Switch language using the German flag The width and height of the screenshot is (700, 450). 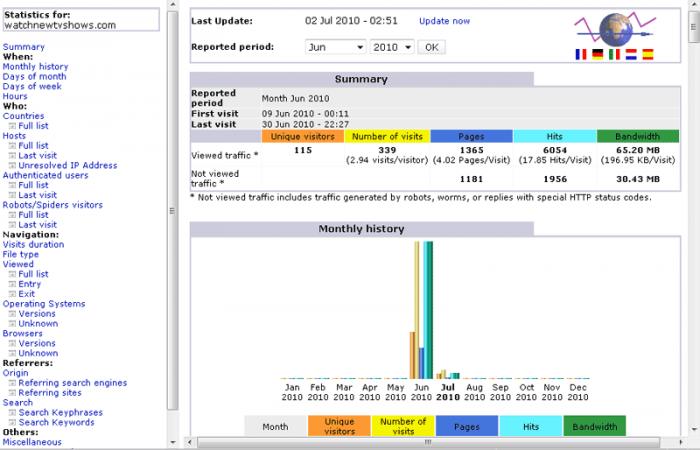click(x=597, y=55)
